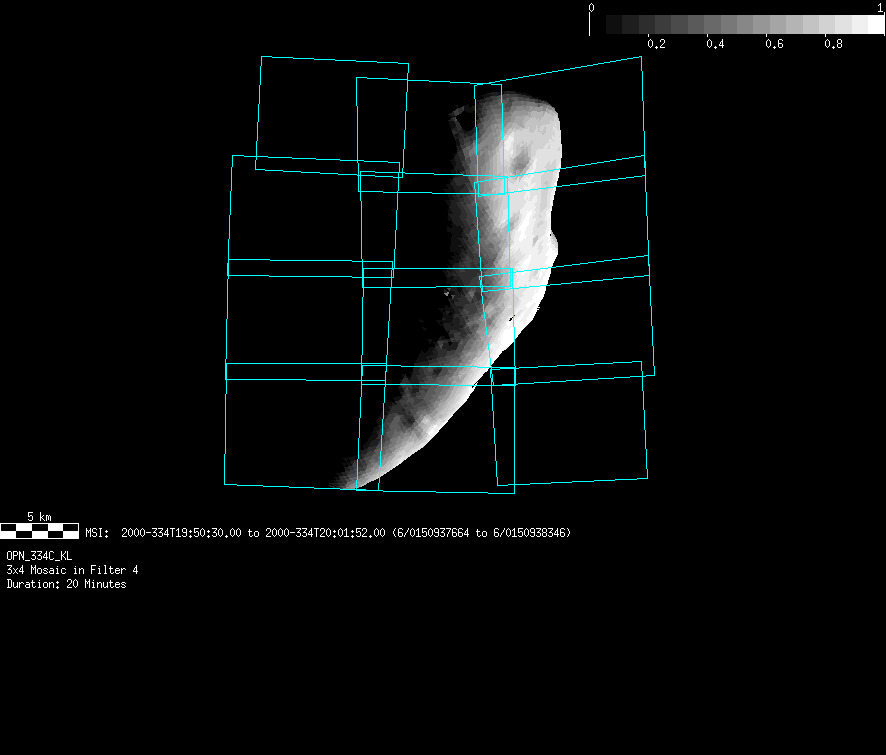The height and width of the screenshot is (755, 886).
Task: Click the OPN_334C_KL observation name
Action: coord(39,555)
